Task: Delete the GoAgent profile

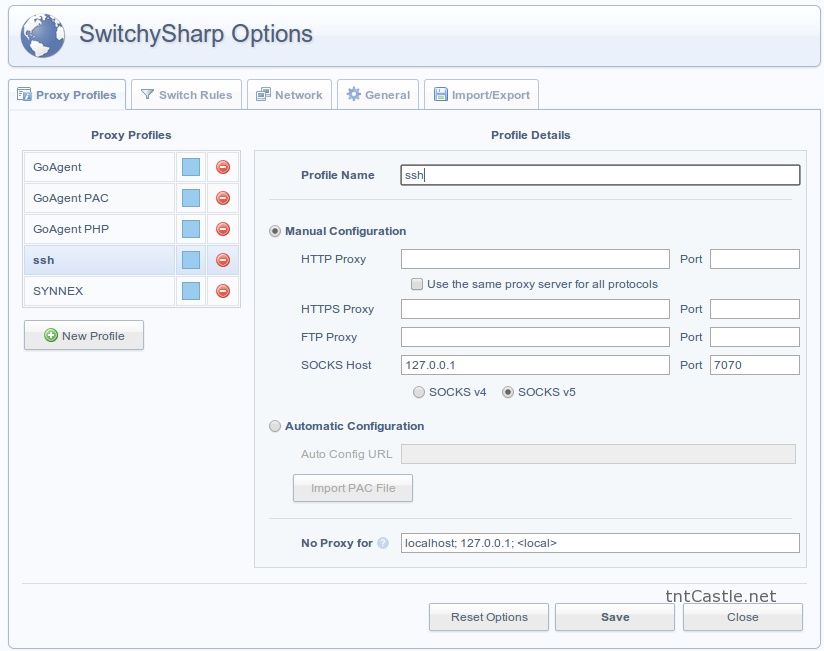Action: [x=221, y=166]
